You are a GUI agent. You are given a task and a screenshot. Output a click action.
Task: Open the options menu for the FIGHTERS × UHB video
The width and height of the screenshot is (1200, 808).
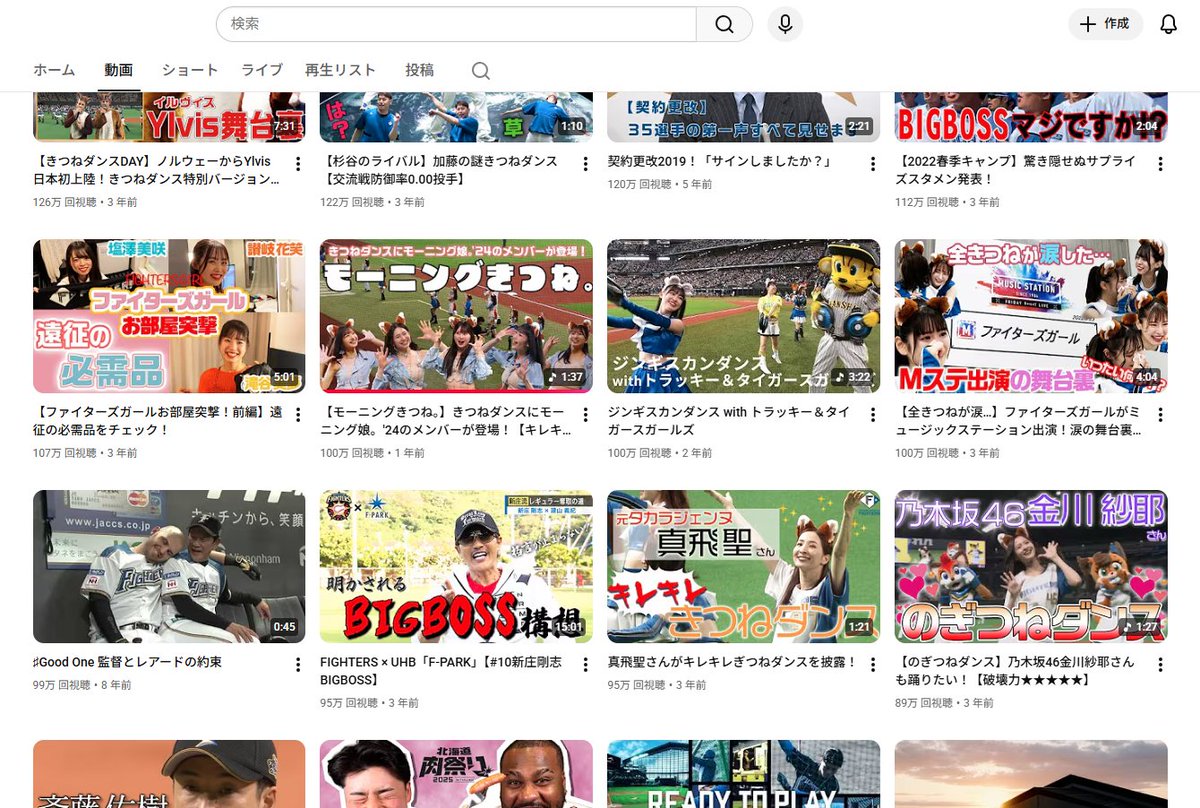coord(585,665)
